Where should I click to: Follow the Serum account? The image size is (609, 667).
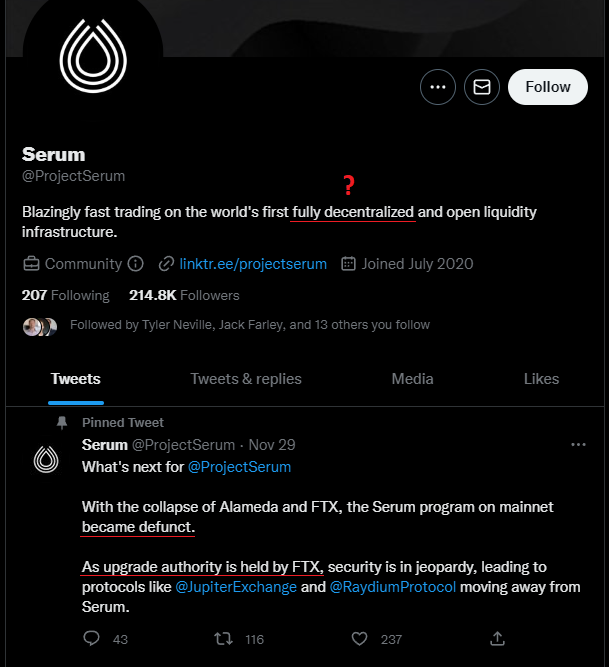[x=547, y=87]
